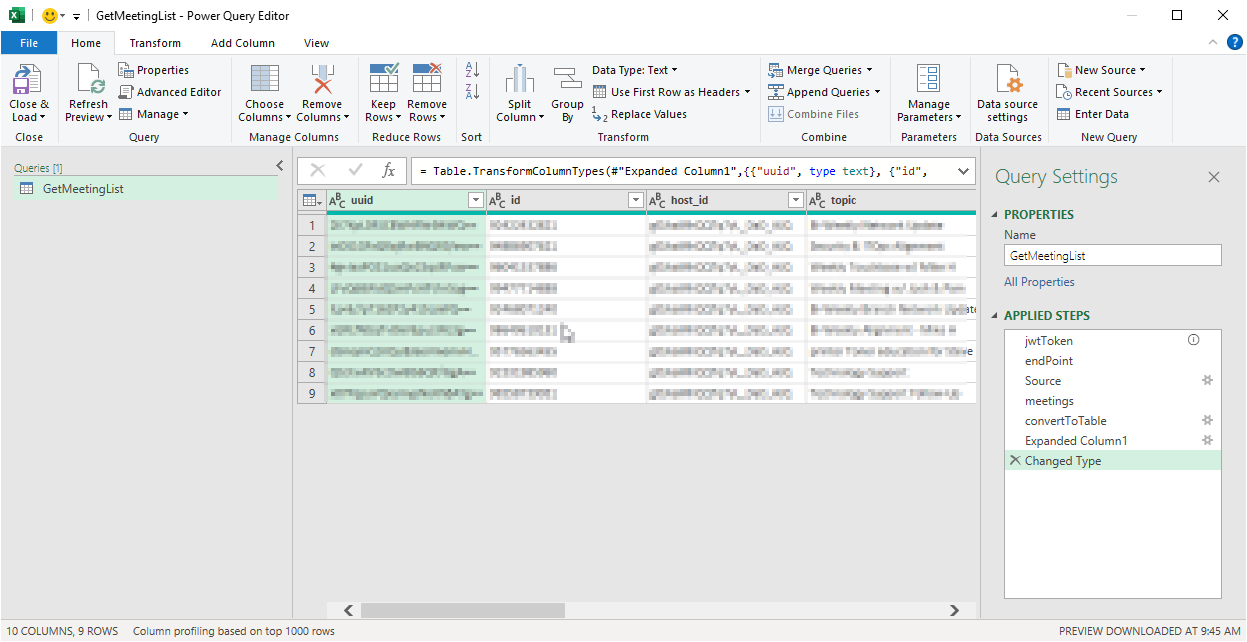1247x642 pixels.
Task: Delete the Changed Type step with the X
Action: click(1016, 461)
